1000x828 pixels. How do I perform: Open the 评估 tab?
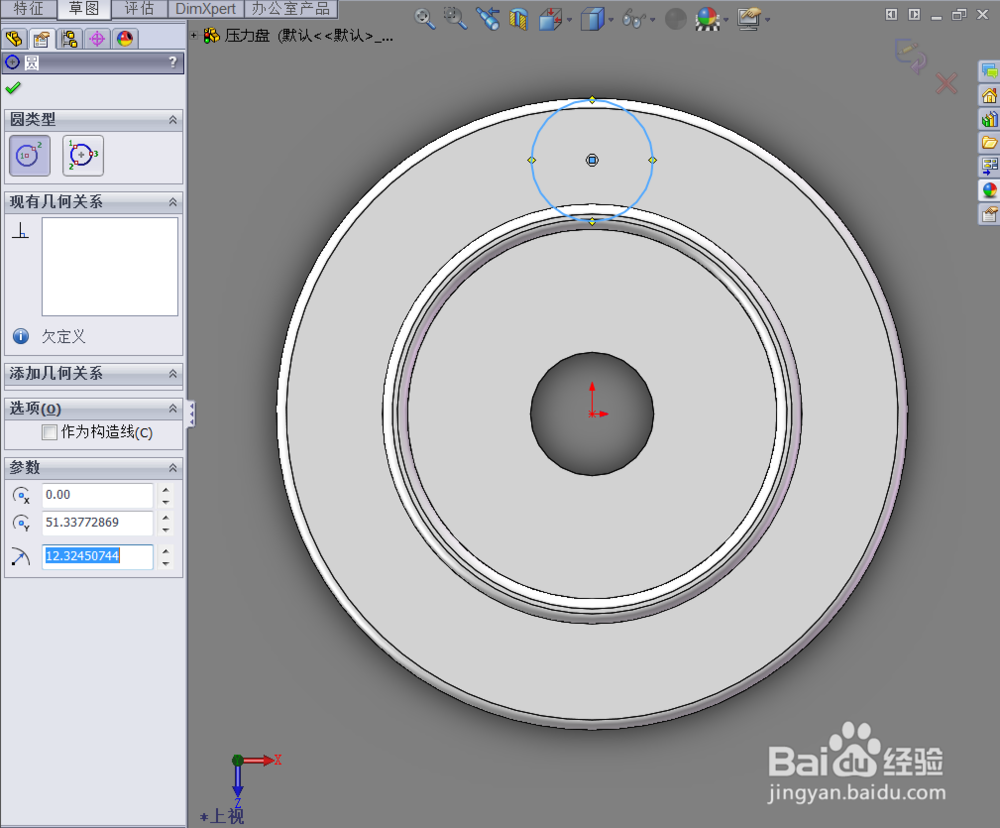tap(140, 9)
